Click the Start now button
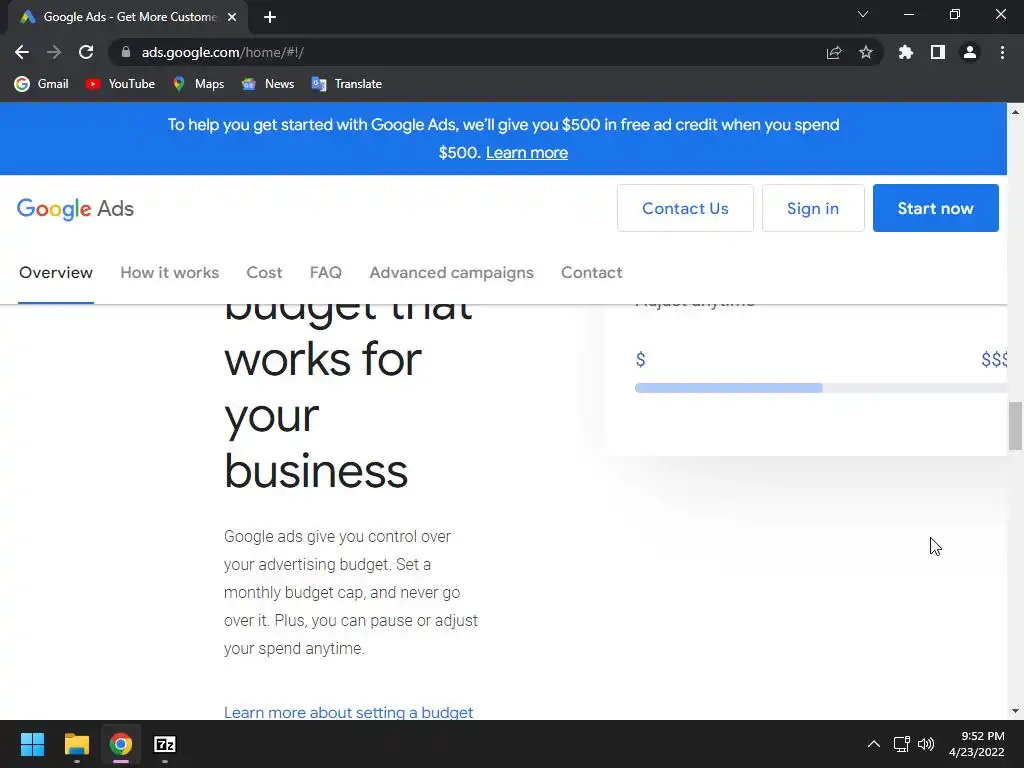 [x=936, y=208]
